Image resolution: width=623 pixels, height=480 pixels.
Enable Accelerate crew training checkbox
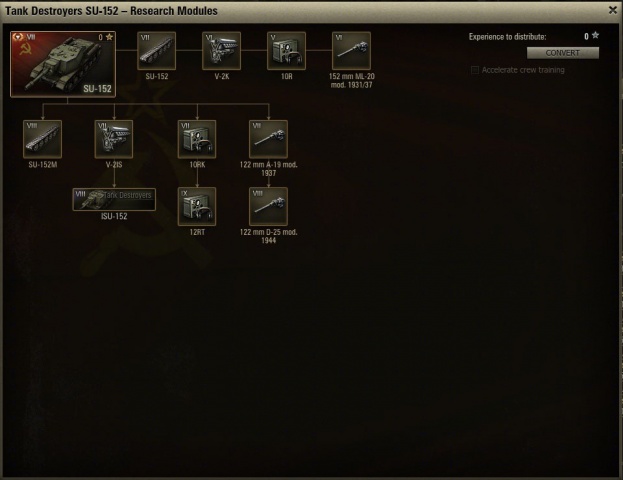[474, 70]
